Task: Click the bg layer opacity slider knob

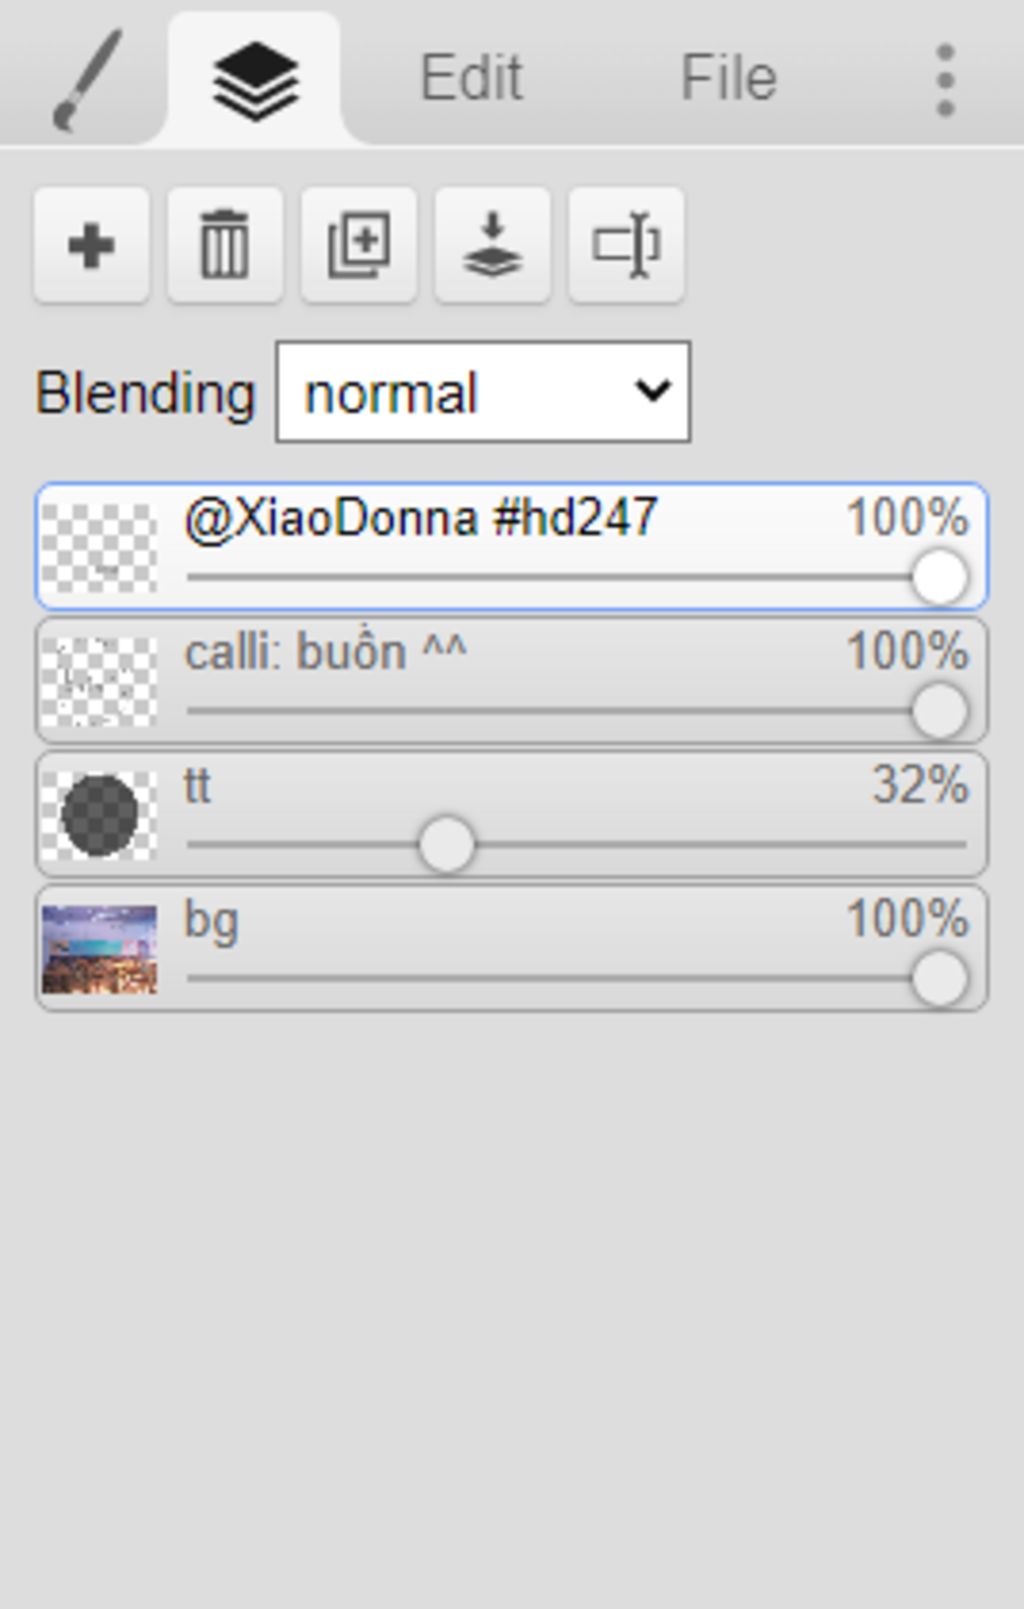Action: click(939, 978)
